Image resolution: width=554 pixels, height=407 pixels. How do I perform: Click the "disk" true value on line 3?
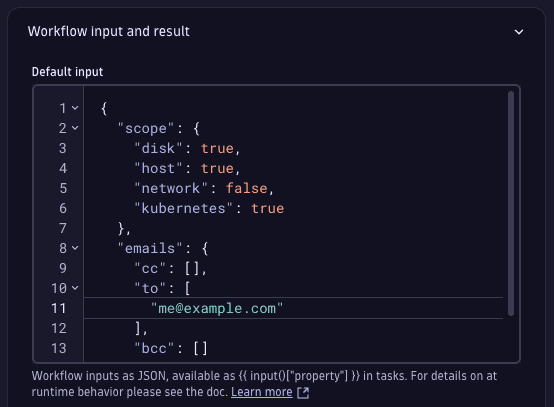217,148
